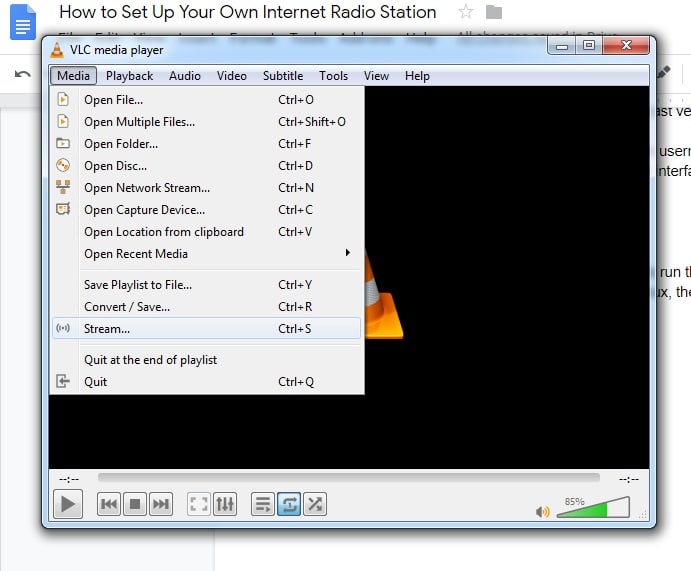Choose Open Network Stream...
Image resolution: width=691 pixels, height=571 pixels.
tap(206, 188)
